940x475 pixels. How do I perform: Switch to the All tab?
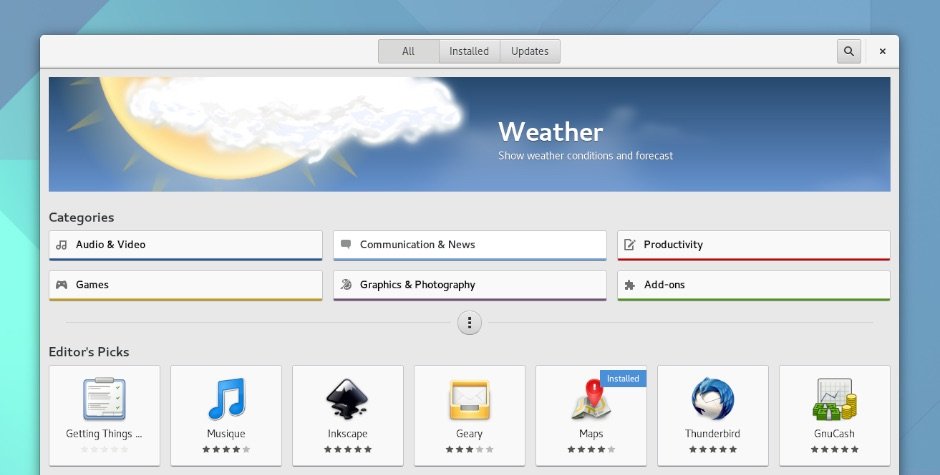[x=409, y=52]
